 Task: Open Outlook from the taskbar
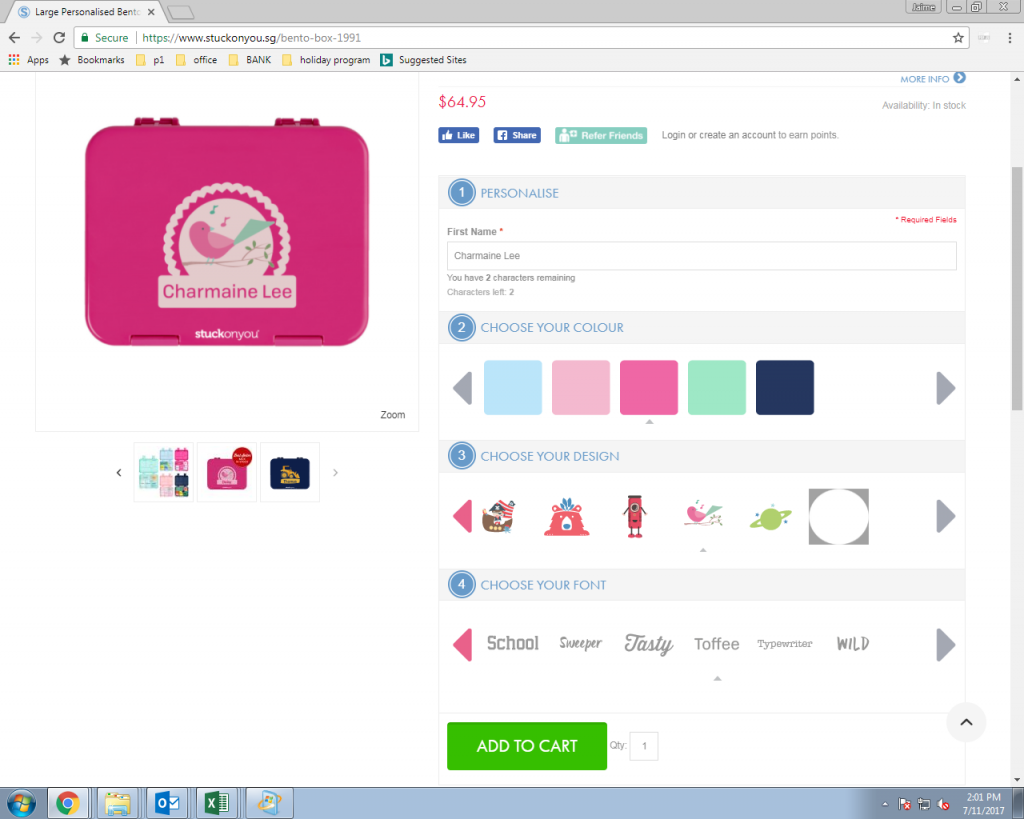coord(167,803)
